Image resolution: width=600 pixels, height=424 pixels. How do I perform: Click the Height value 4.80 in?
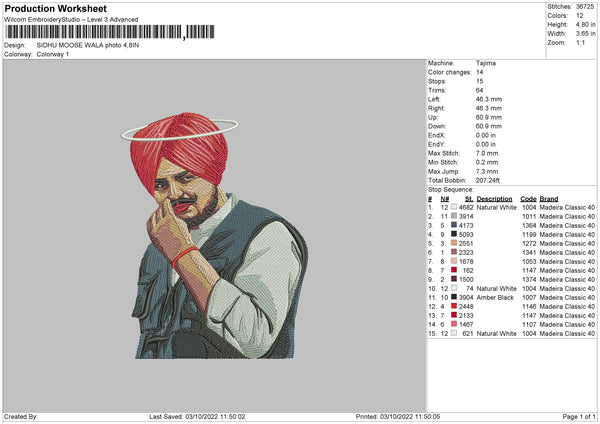tap(585, 24)
